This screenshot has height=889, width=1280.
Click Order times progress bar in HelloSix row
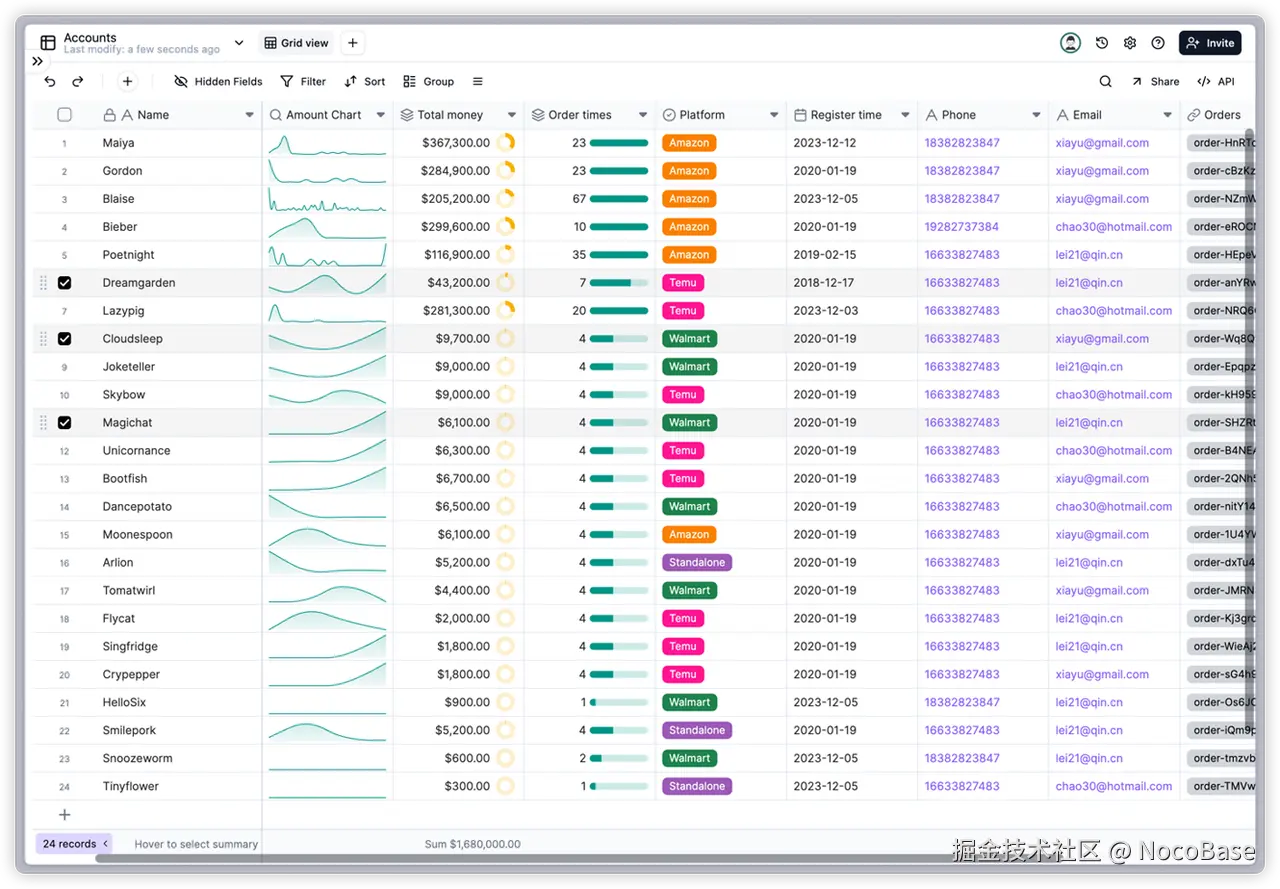619,703
